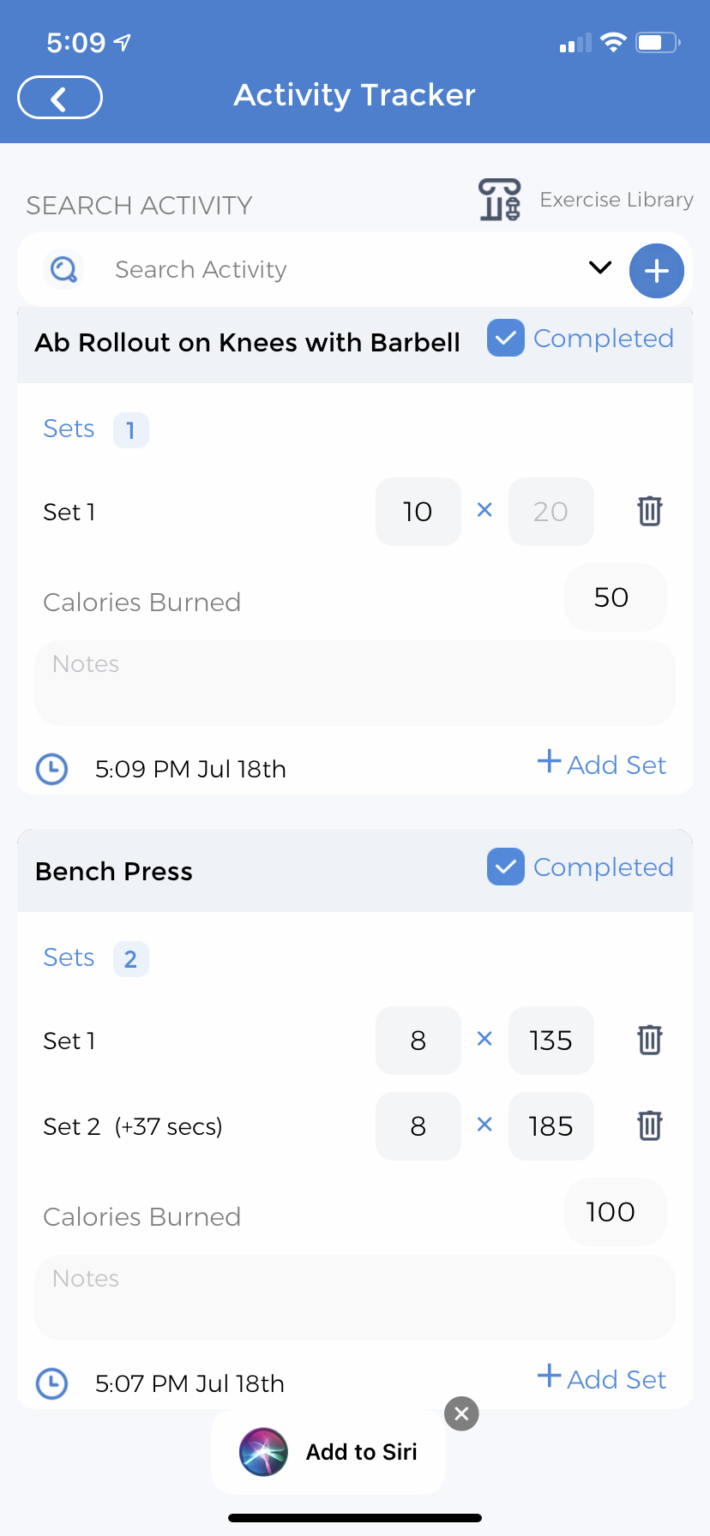Expand the Search Activity dropdown

tap(599, 268)
